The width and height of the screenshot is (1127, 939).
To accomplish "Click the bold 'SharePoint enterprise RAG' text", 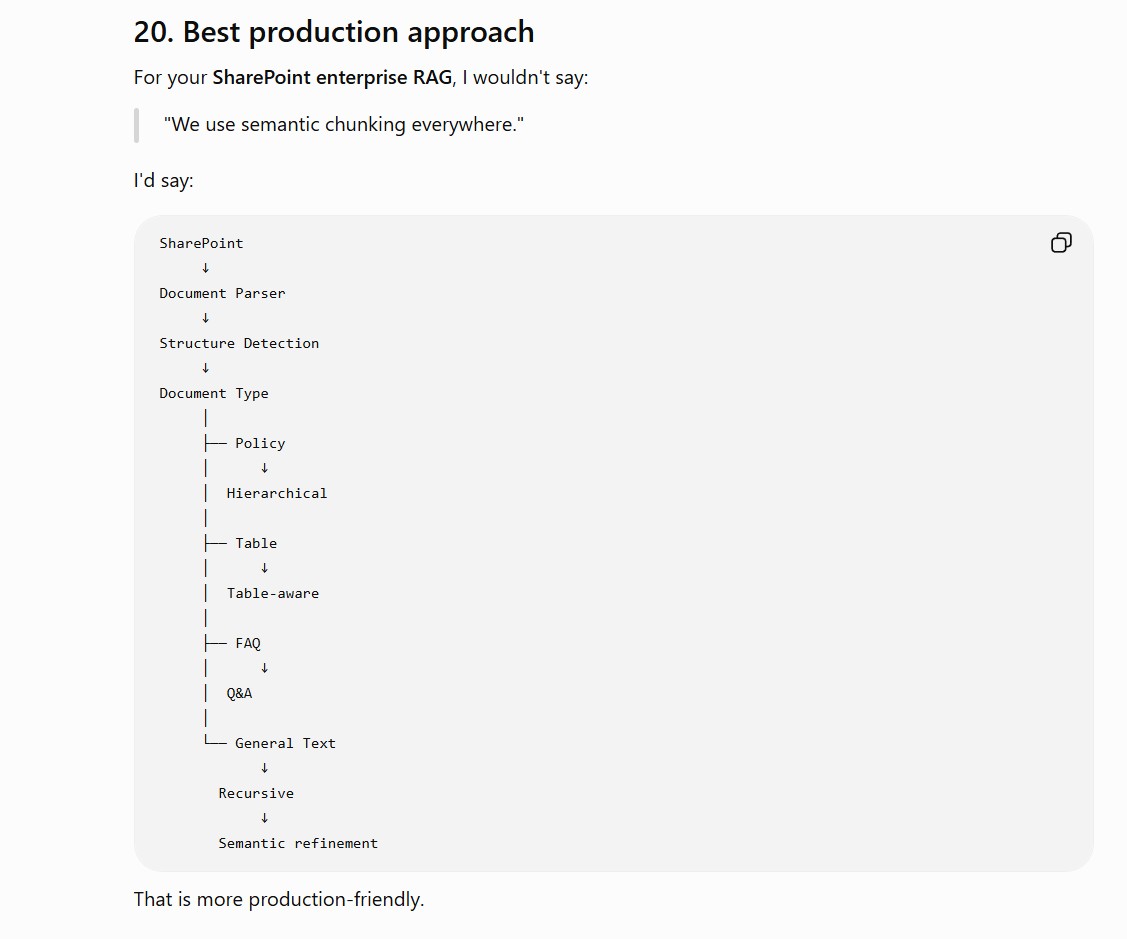I will (x=332, y=78).
